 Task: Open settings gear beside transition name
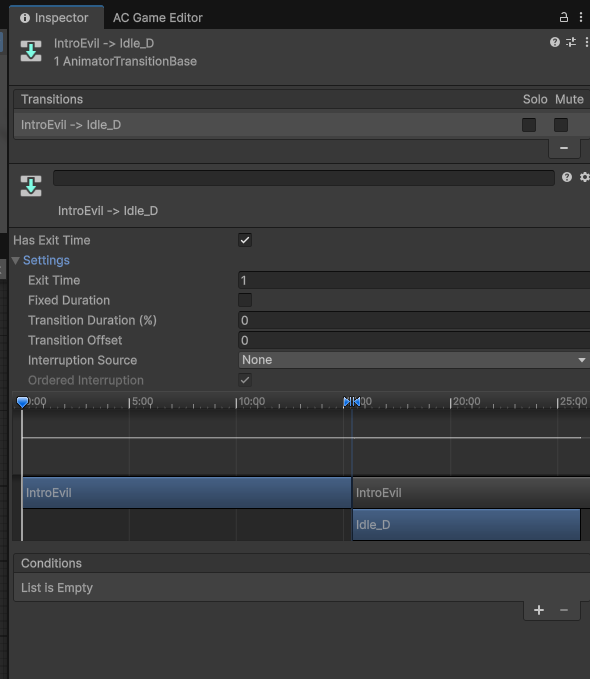585,177
